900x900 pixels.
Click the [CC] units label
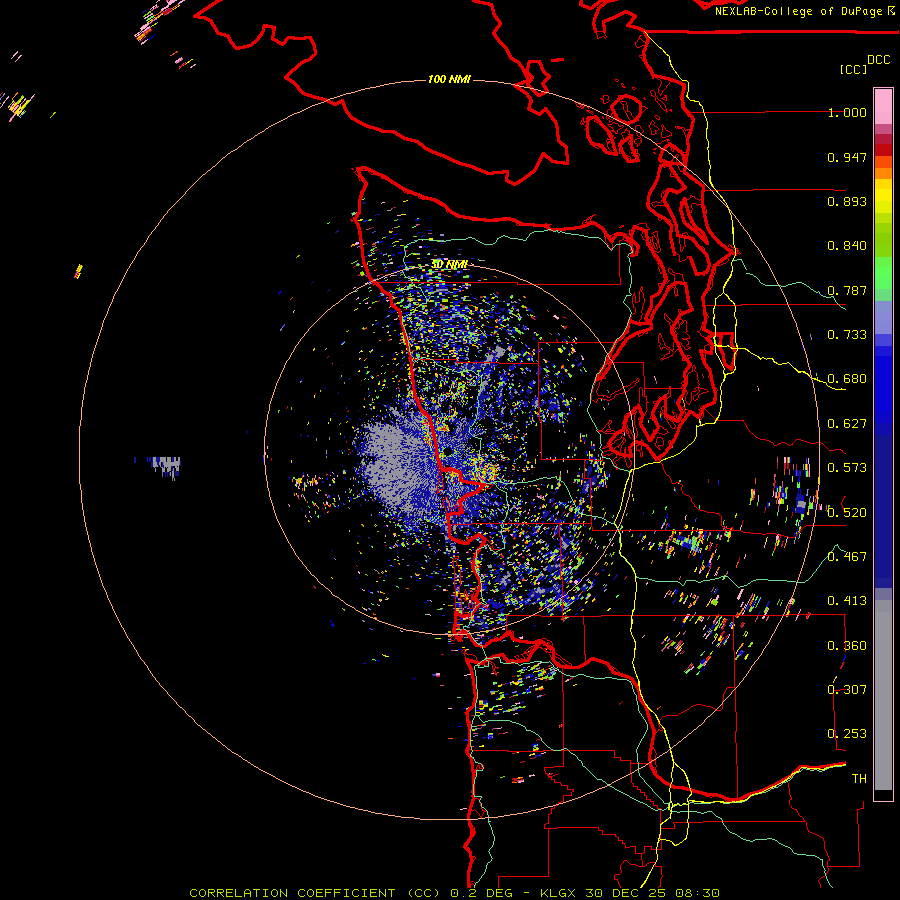853,69
